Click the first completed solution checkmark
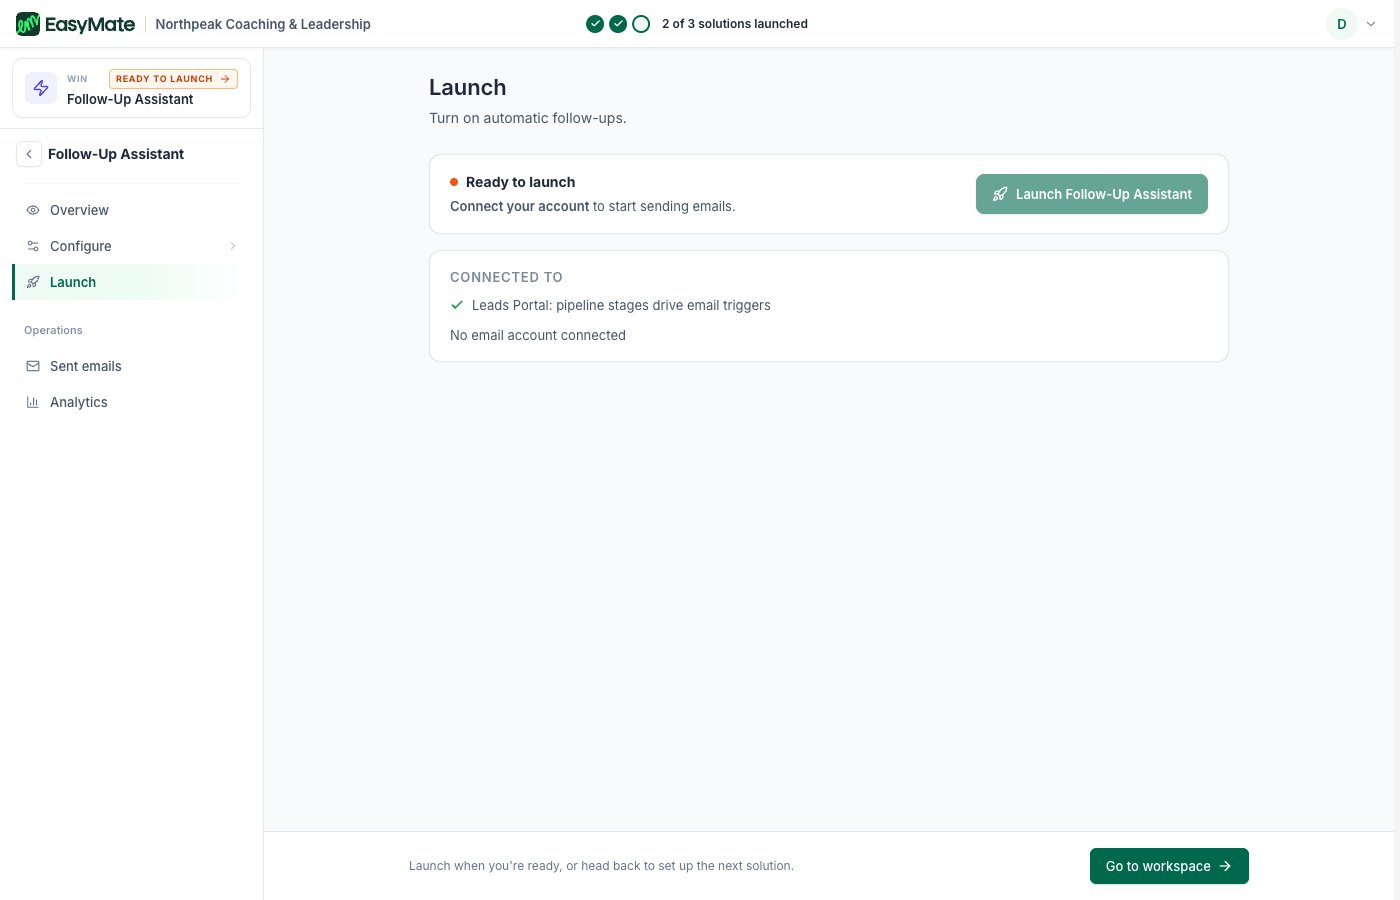 click(595, 24)
